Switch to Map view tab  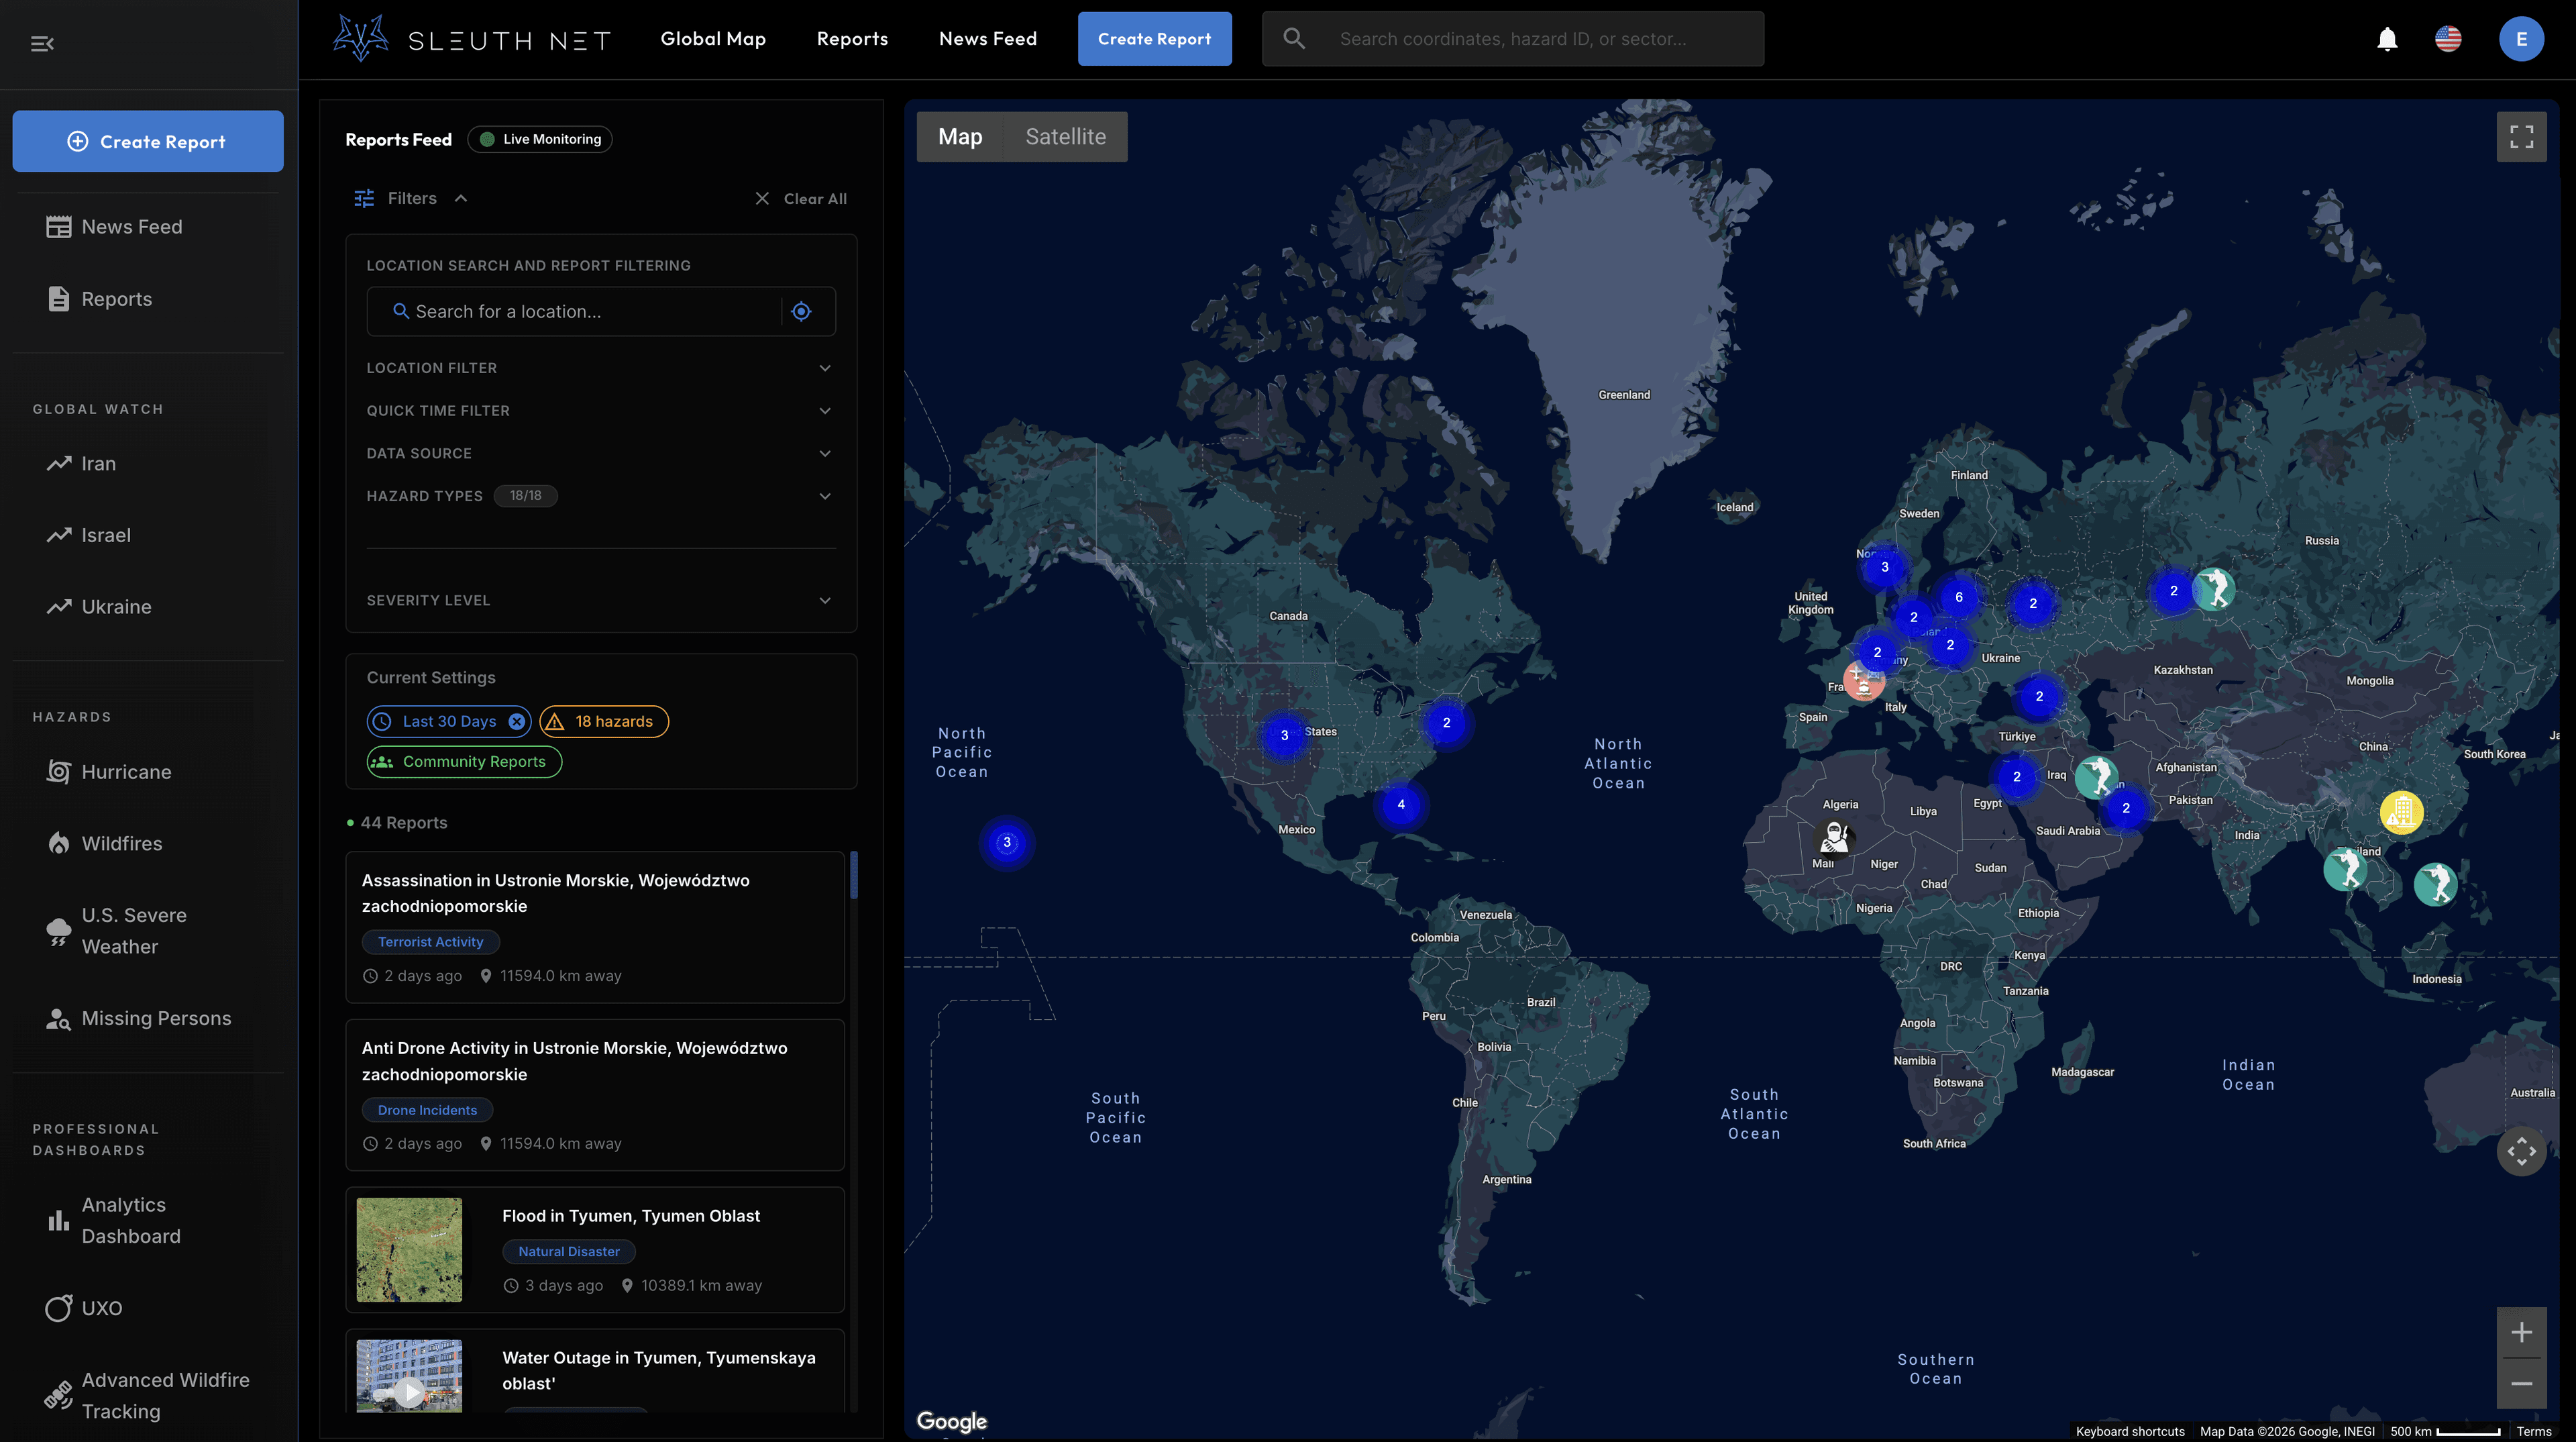coord(960,137)
